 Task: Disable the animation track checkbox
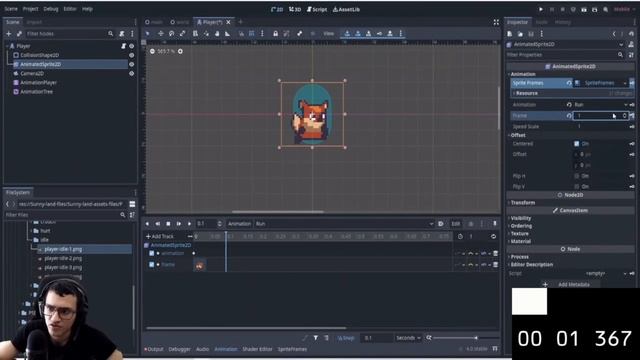pos(151,253)
